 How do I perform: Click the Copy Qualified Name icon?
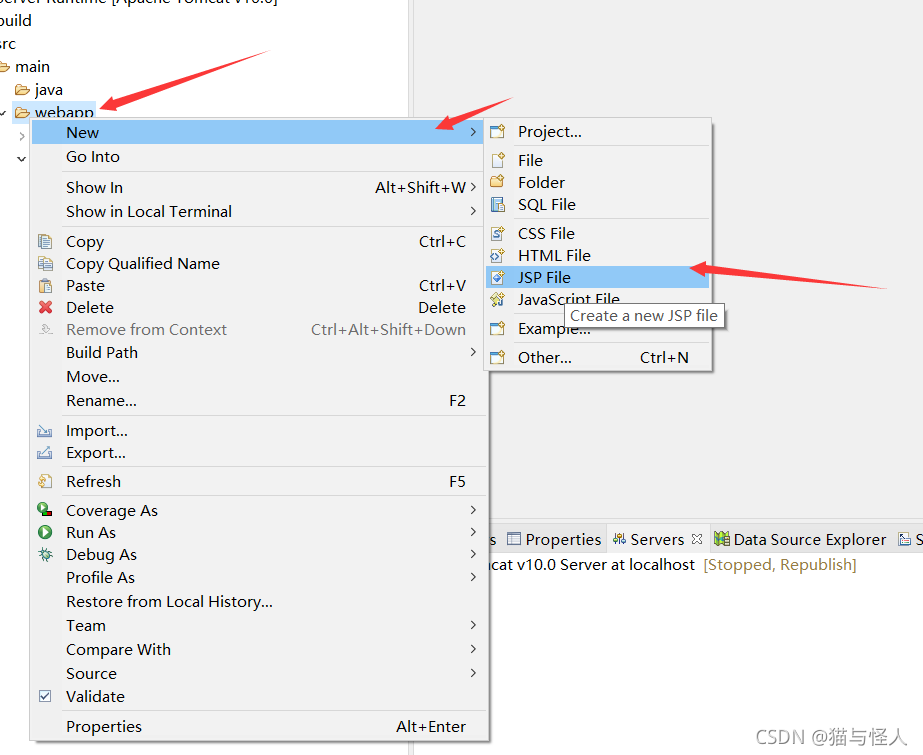pos(45,263)
